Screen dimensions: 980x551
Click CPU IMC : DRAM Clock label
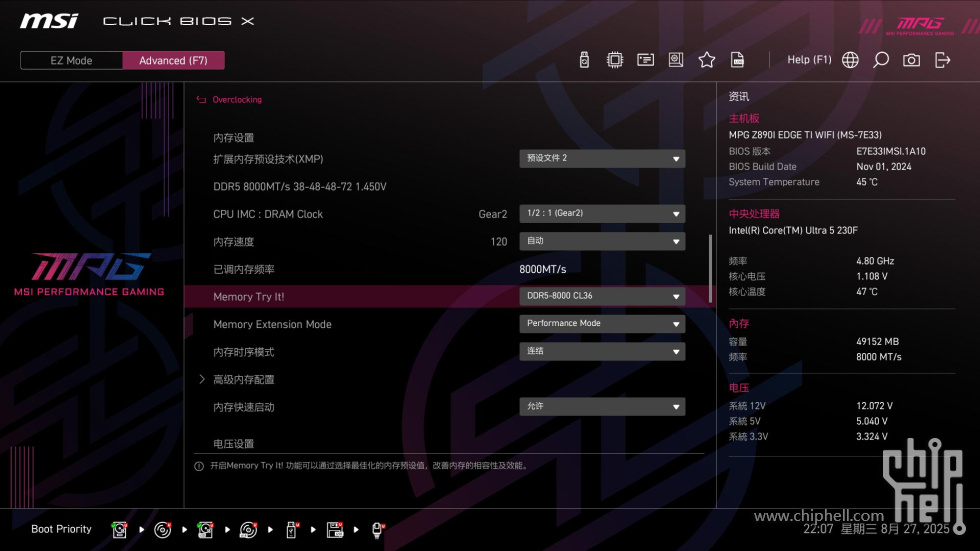coord(268,214)
